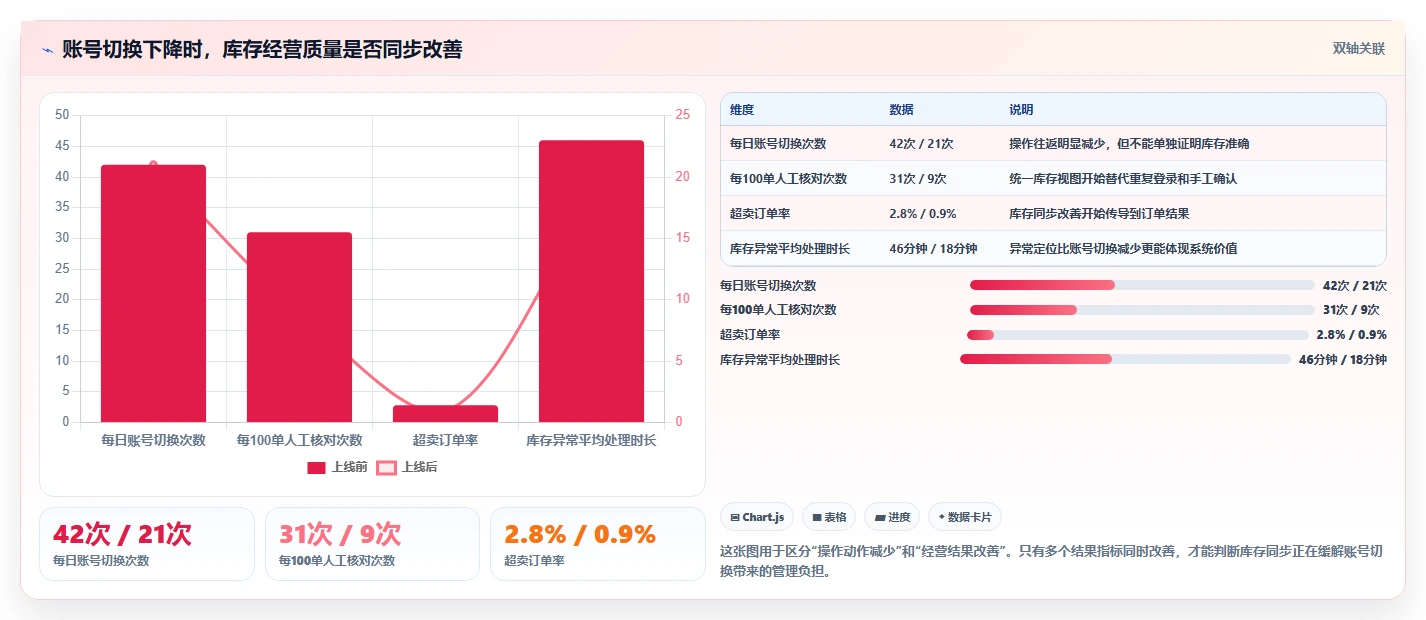Select the 表格 tag chip
The width and height of the screenshot is (1426, 620).
[829, 517]
